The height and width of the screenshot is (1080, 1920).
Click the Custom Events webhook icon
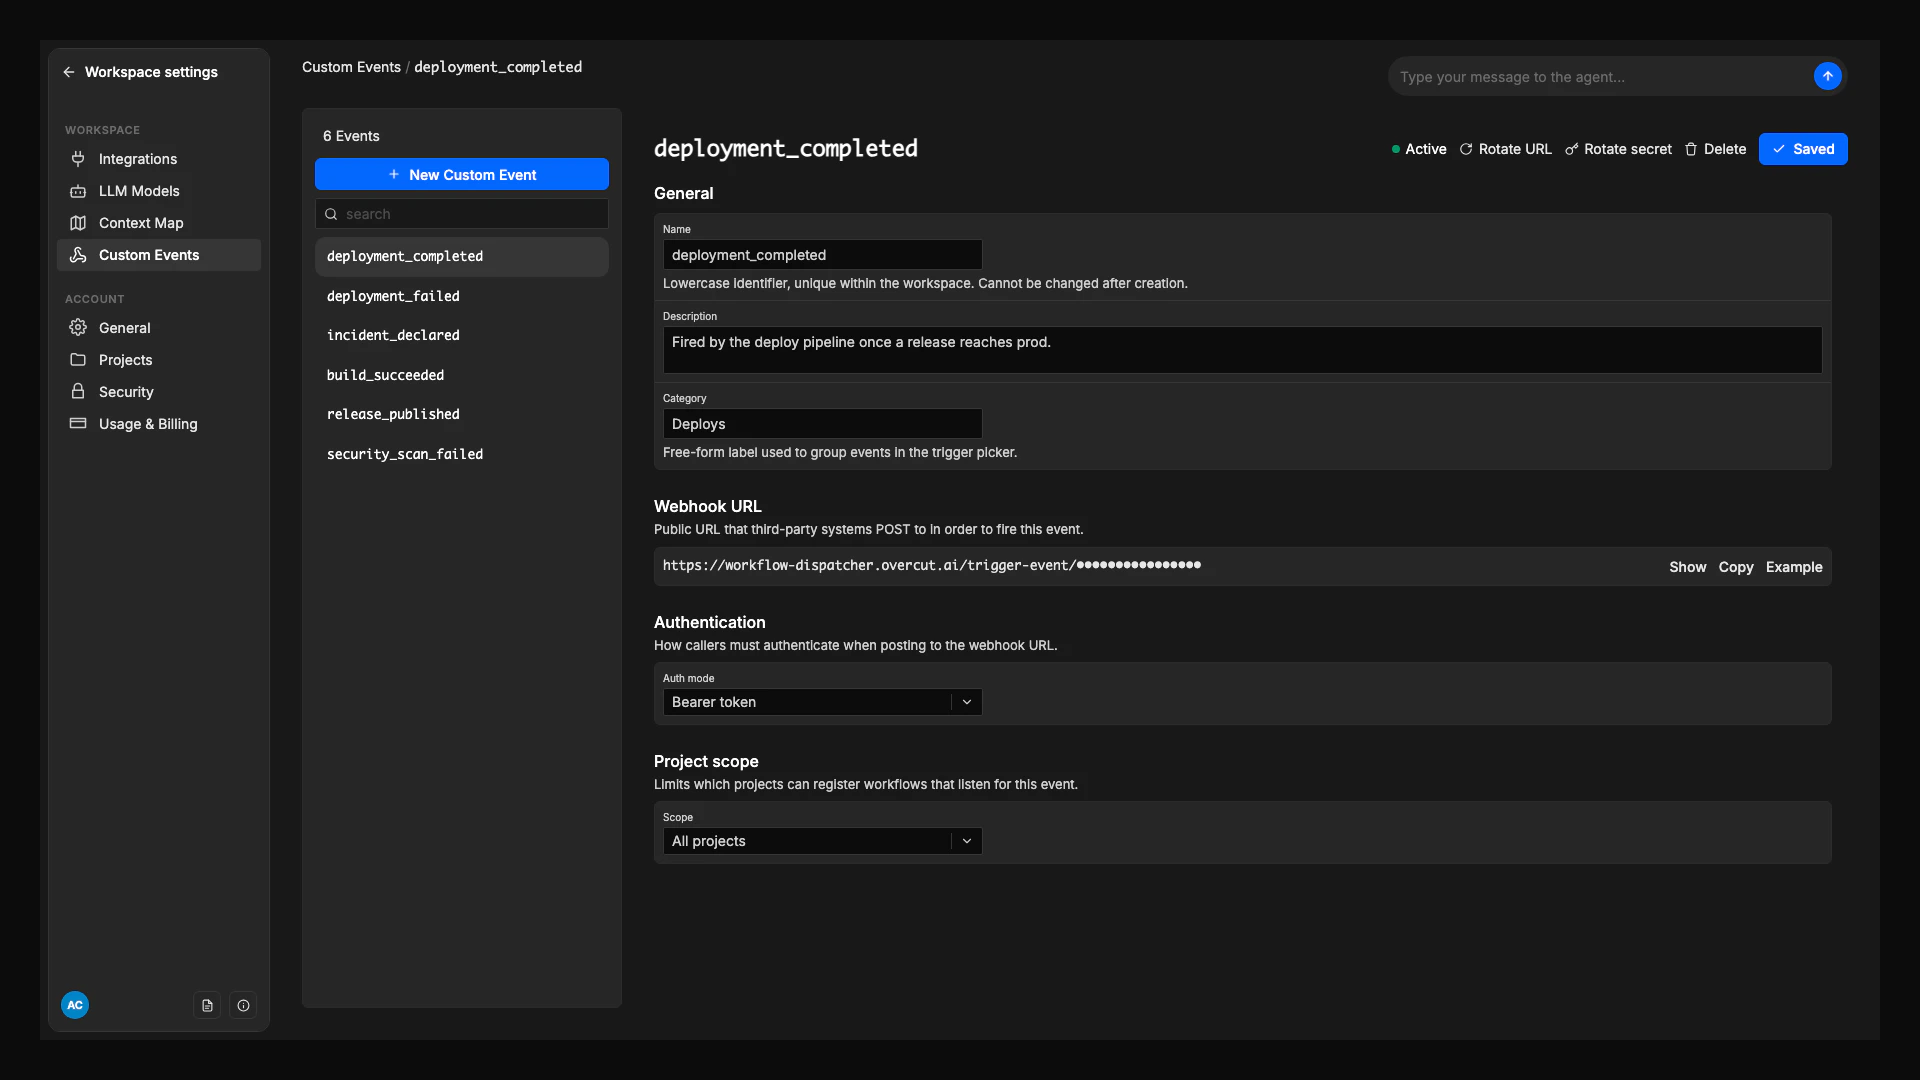[x=78, y=255]
